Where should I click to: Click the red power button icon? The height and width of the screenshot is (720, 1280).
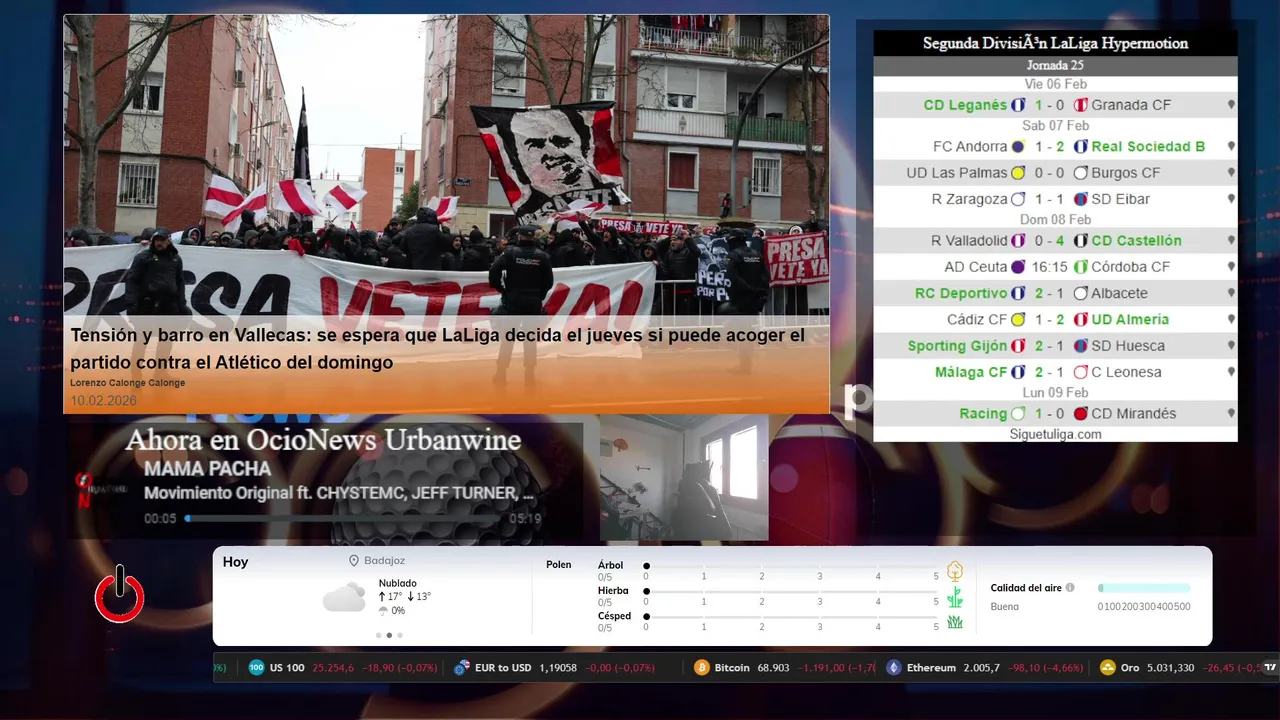pos(120,594)
